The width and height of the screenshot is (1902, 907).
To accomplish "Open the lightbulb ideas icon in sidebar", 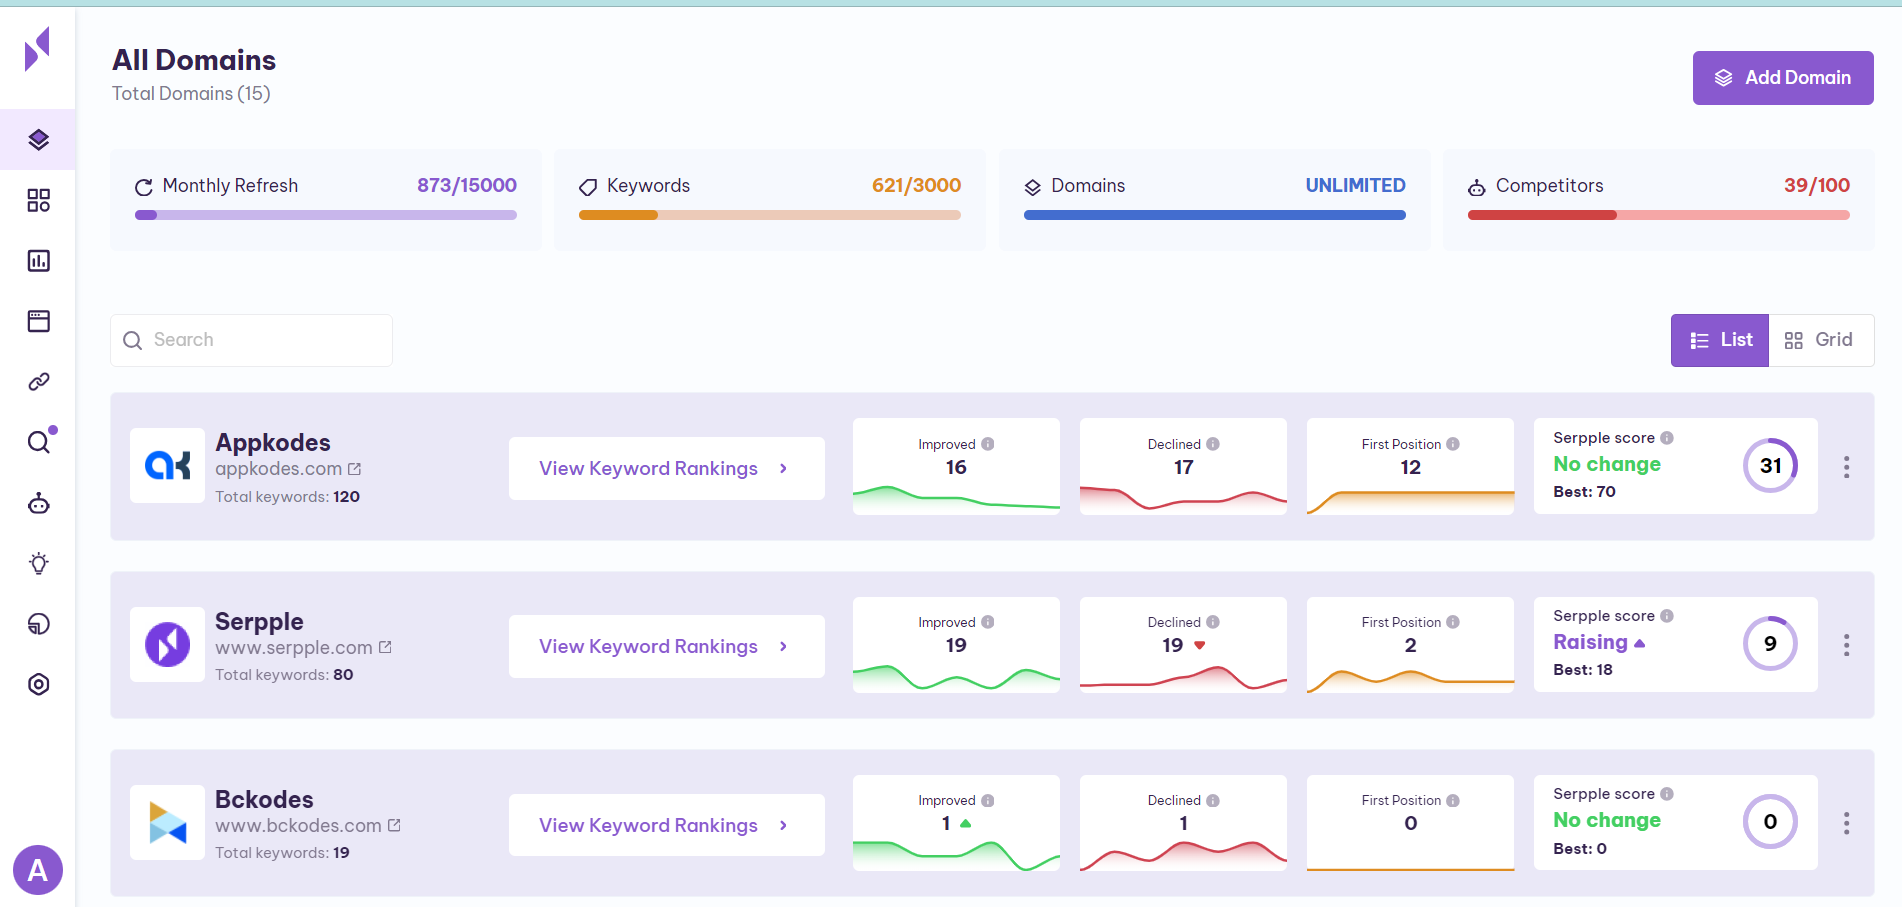I will 38,563.
